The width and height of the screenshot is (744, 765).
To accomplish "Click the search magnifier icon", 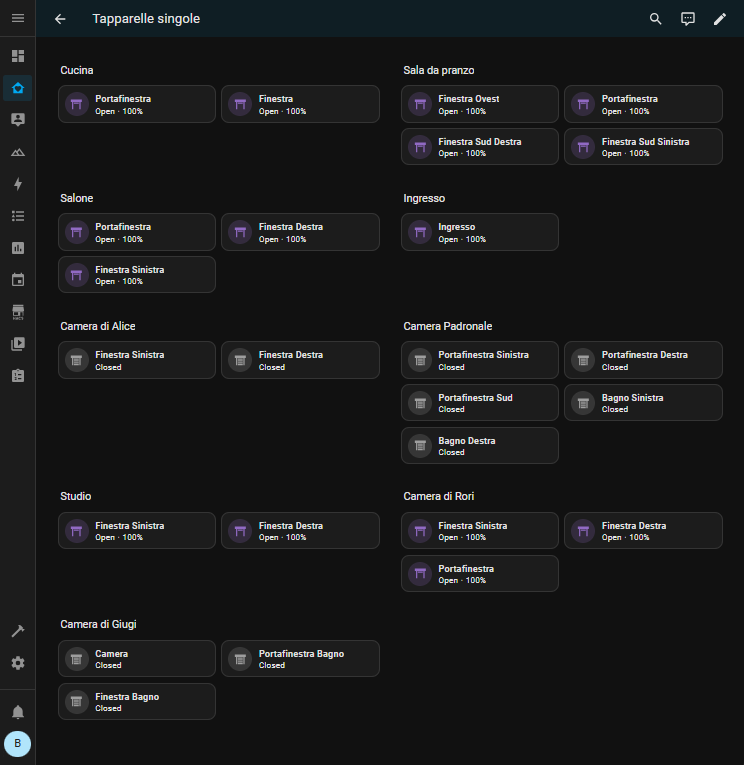I will pyautogui.click(x=656, y=19).
